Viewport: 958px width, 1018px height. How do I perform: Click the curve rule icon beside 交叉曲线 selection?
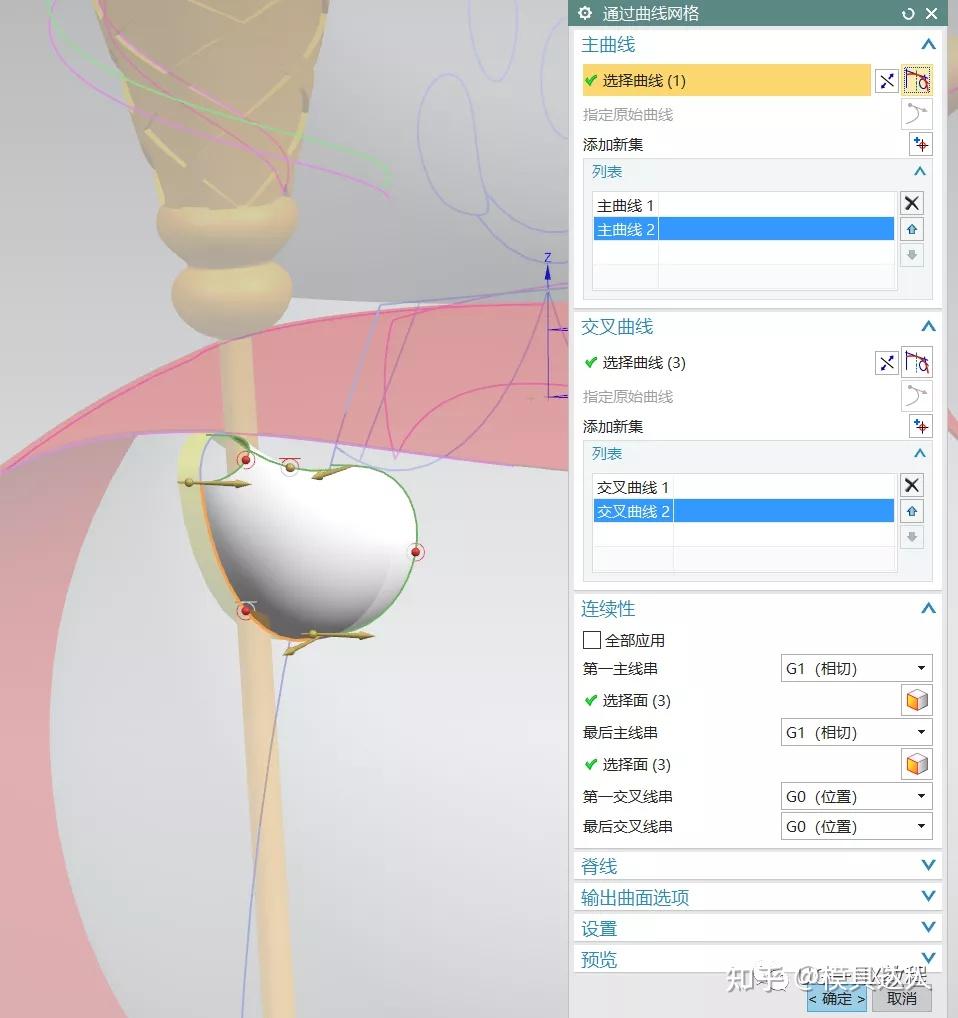(x=916, y=362)
